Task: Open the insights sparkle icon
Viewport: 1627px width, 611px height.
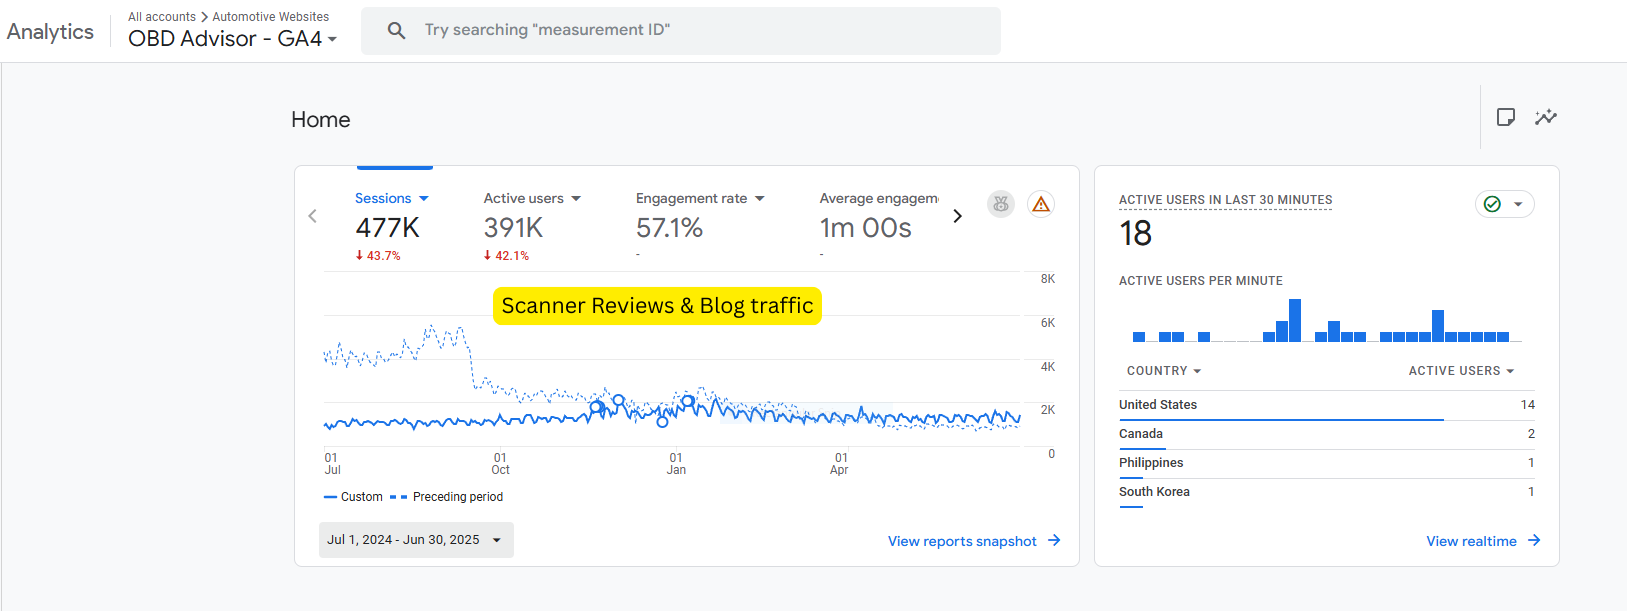Action: (1545, 117)
